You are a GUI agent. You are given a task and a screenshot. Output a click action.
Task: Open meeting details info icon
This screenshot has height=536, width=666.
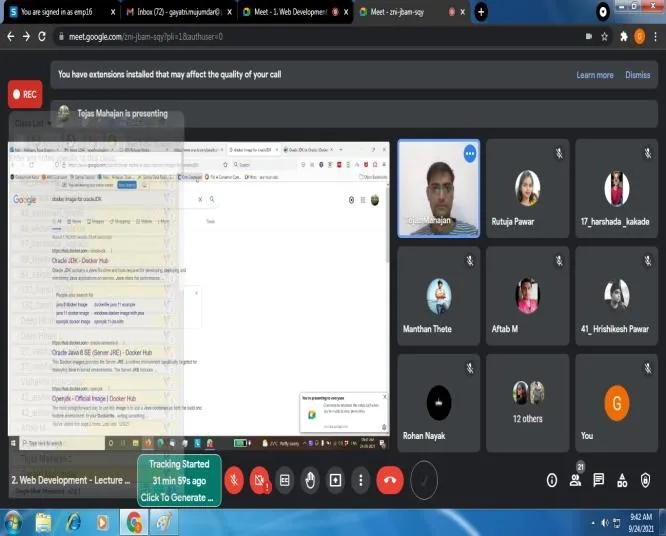pos(552,480)
